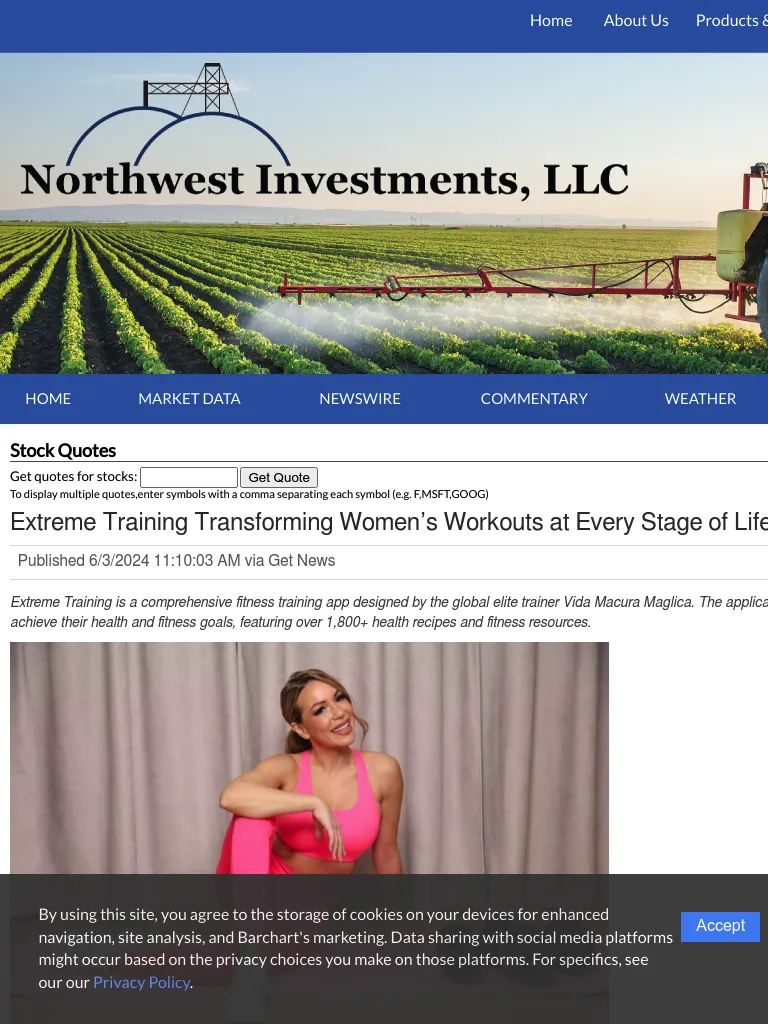Open the MARKET DATA section
The width and height of the screenshot is (768, 1024).
click(x=189, y=398)
